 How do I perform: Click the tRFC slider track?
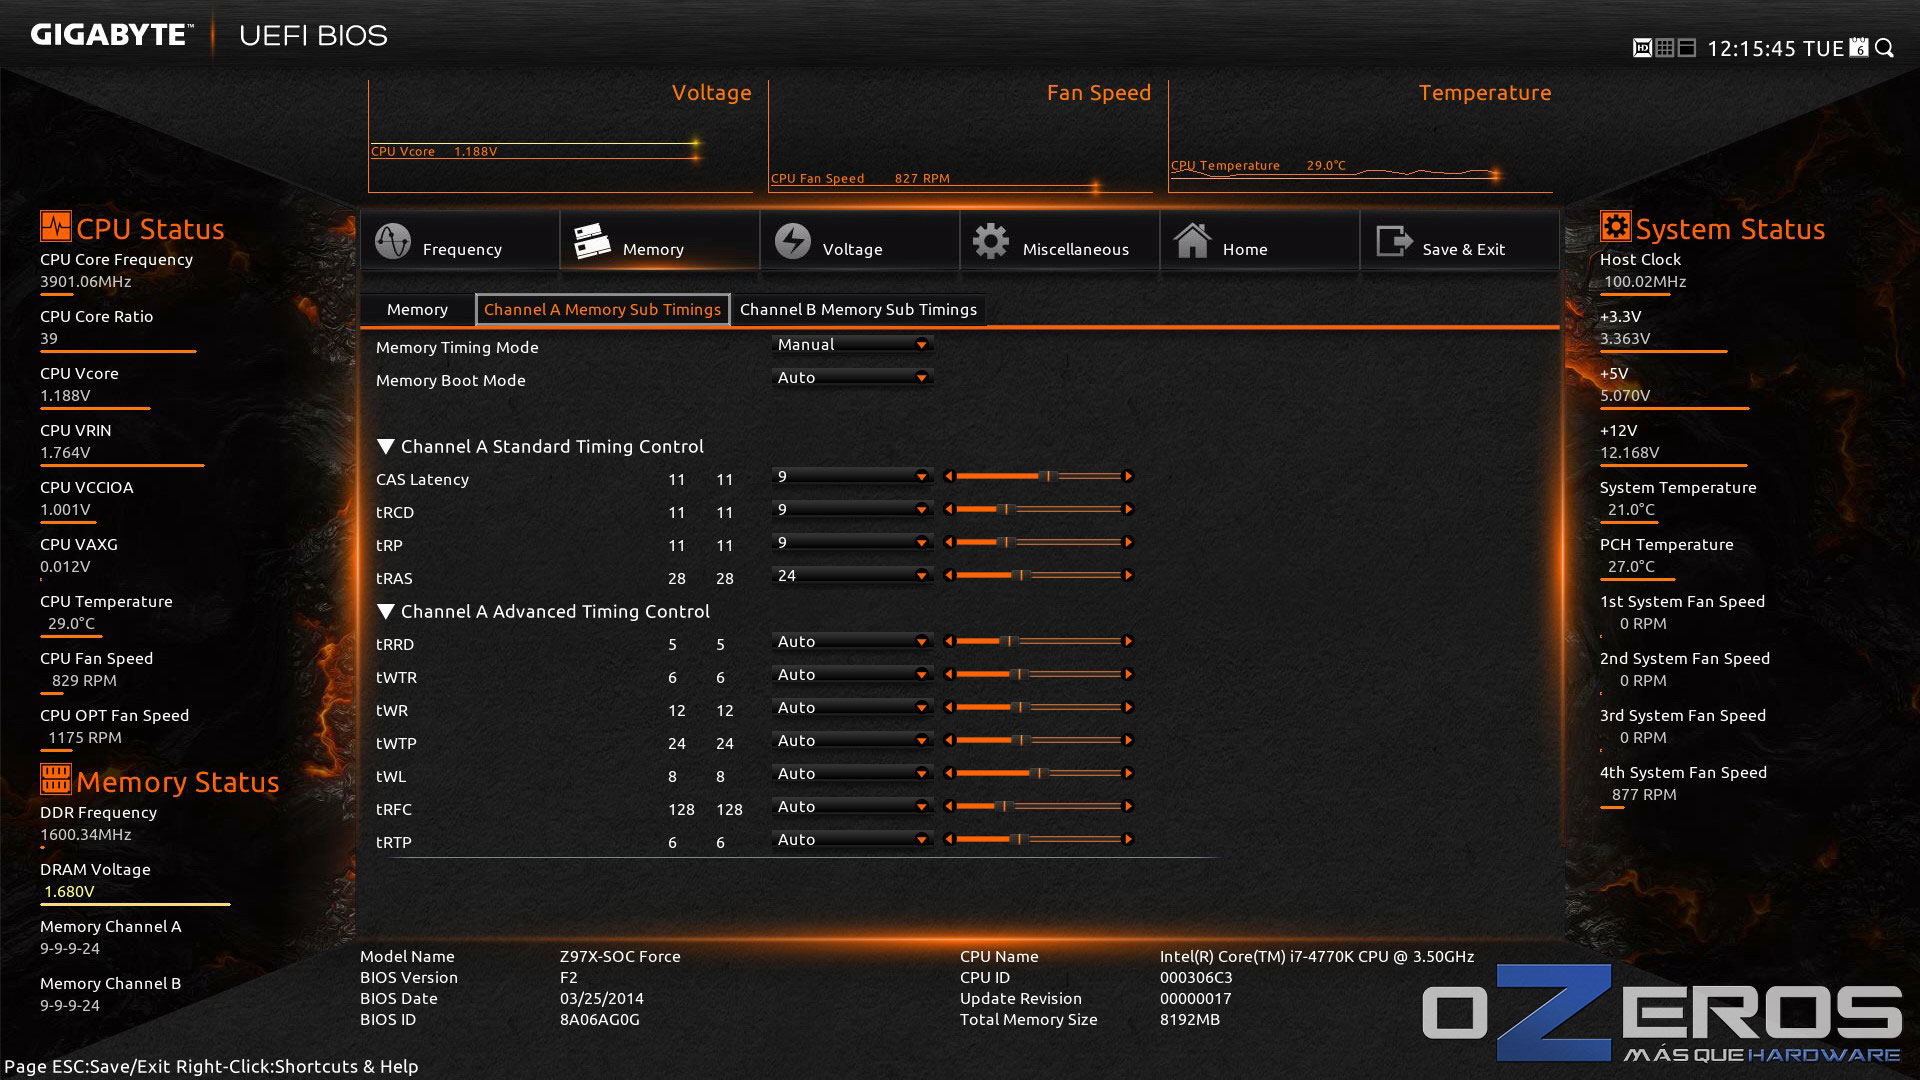click(1038, 807)
